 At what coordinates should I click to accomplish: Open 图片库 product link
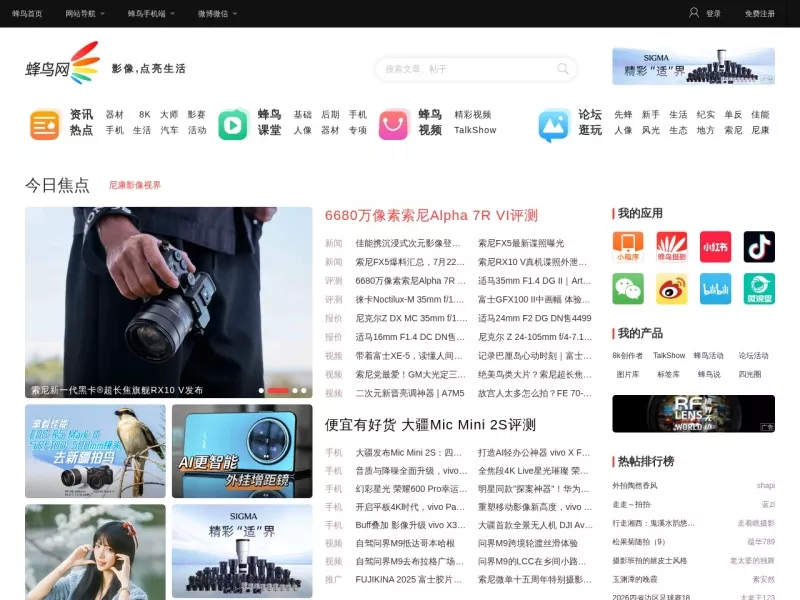coord(628,374)
